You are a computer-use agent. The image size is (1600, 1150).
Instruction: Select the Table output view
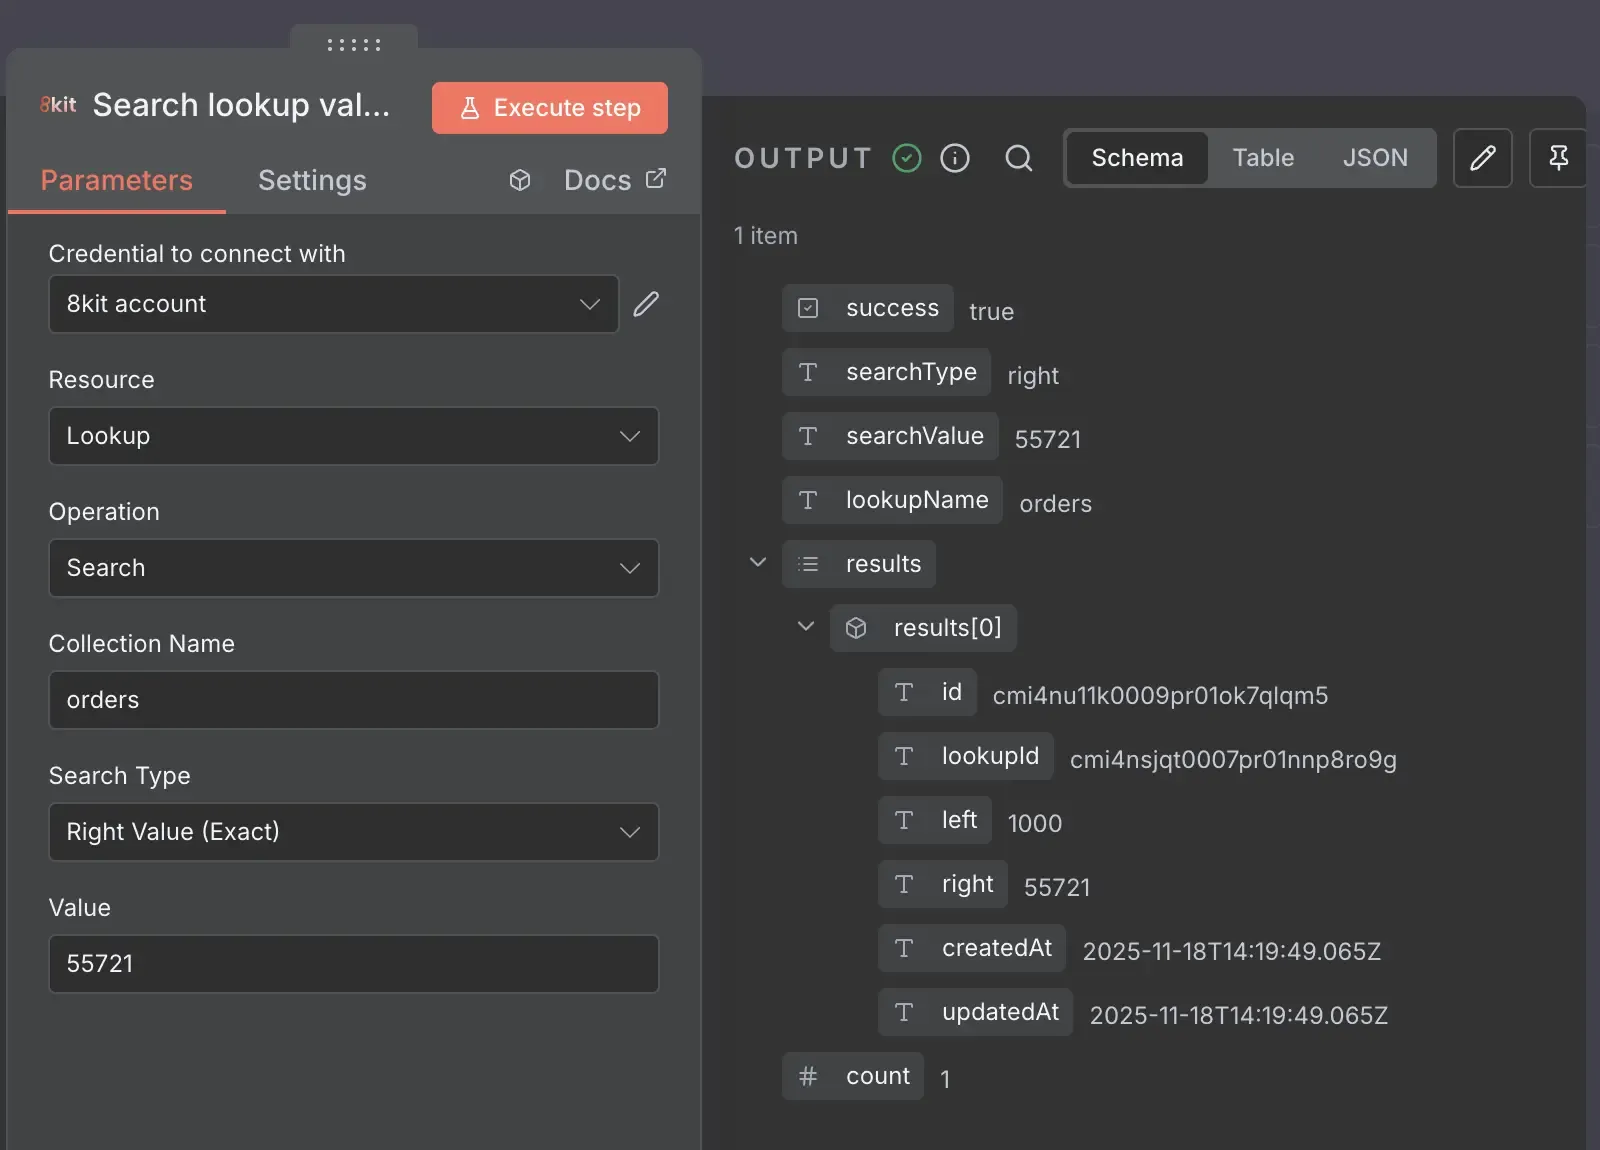(1263, 158)
